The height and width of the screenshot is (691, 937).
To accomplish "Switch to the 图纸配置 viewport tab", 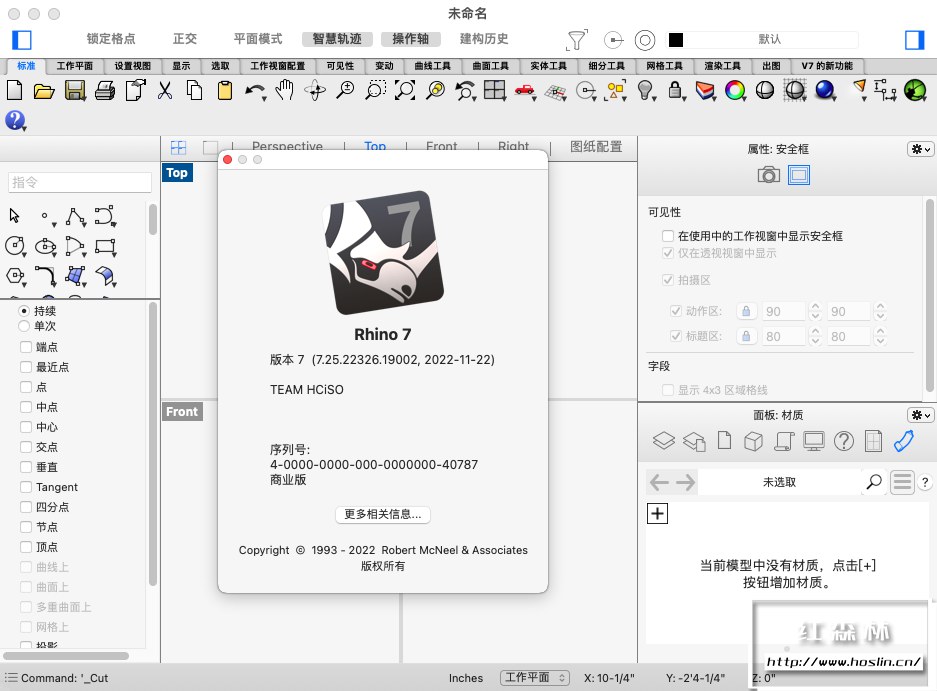I will [596, 146].
